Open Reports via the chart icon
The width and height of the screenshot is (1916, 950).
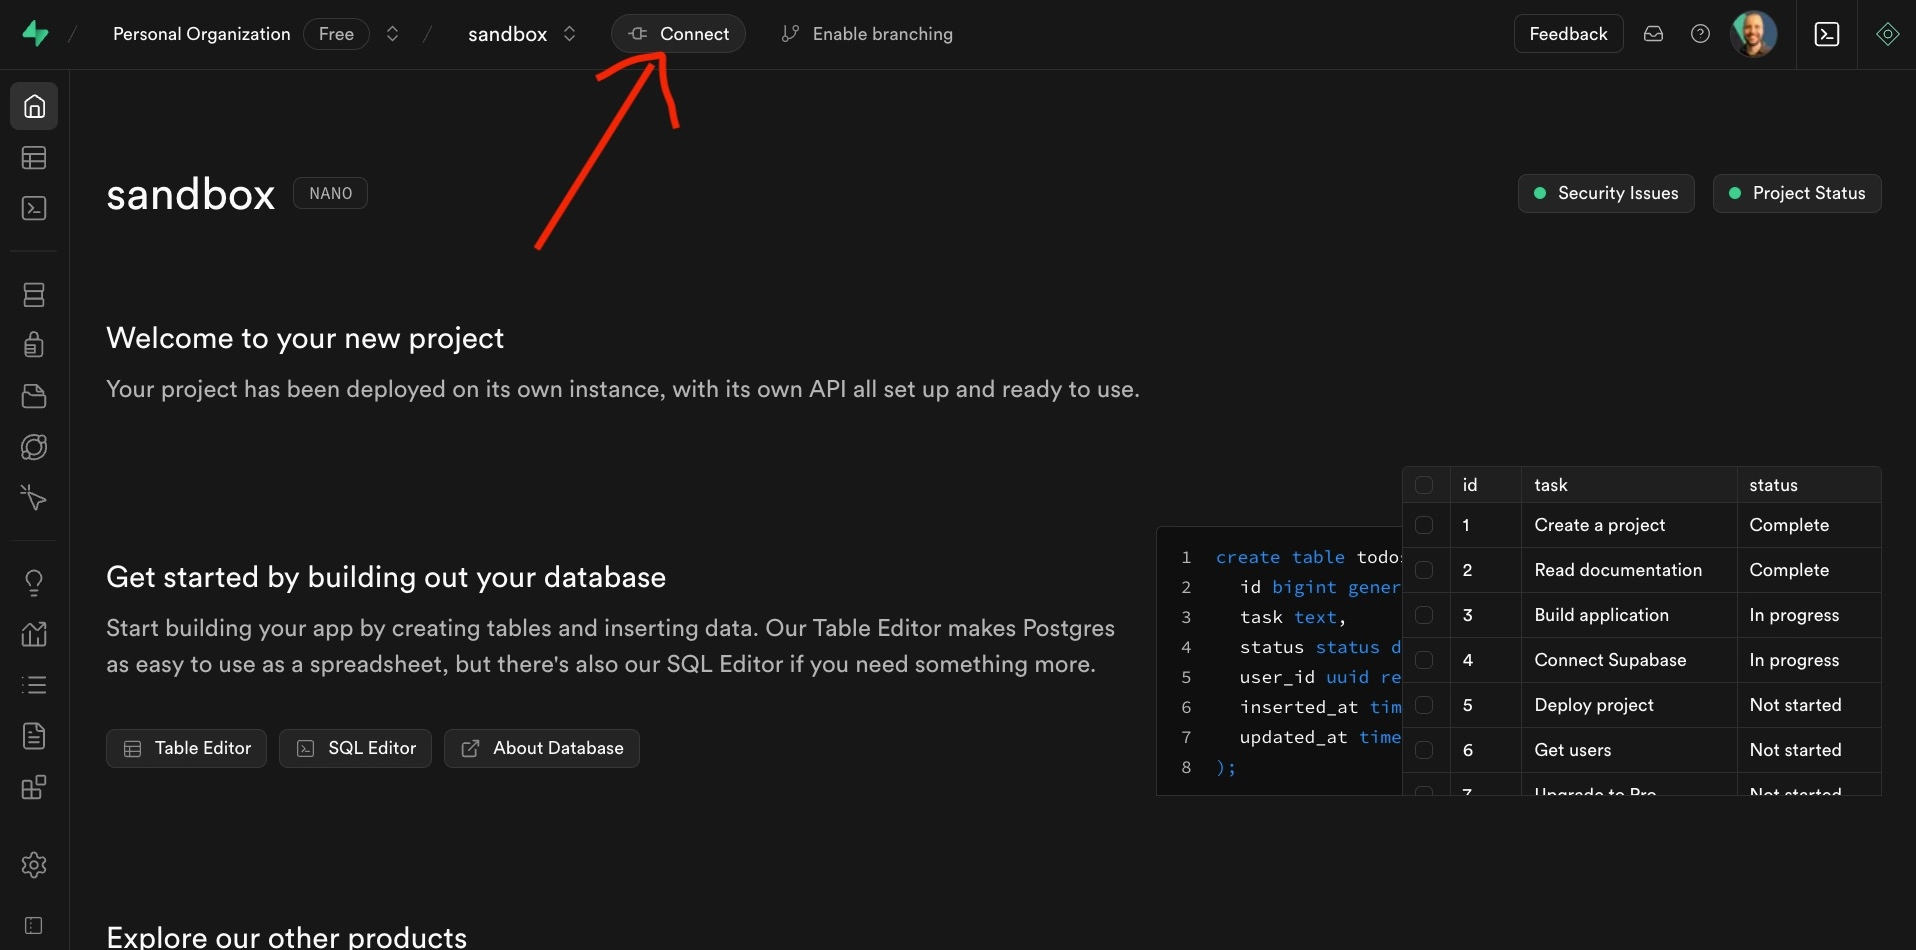pos(34,634)
